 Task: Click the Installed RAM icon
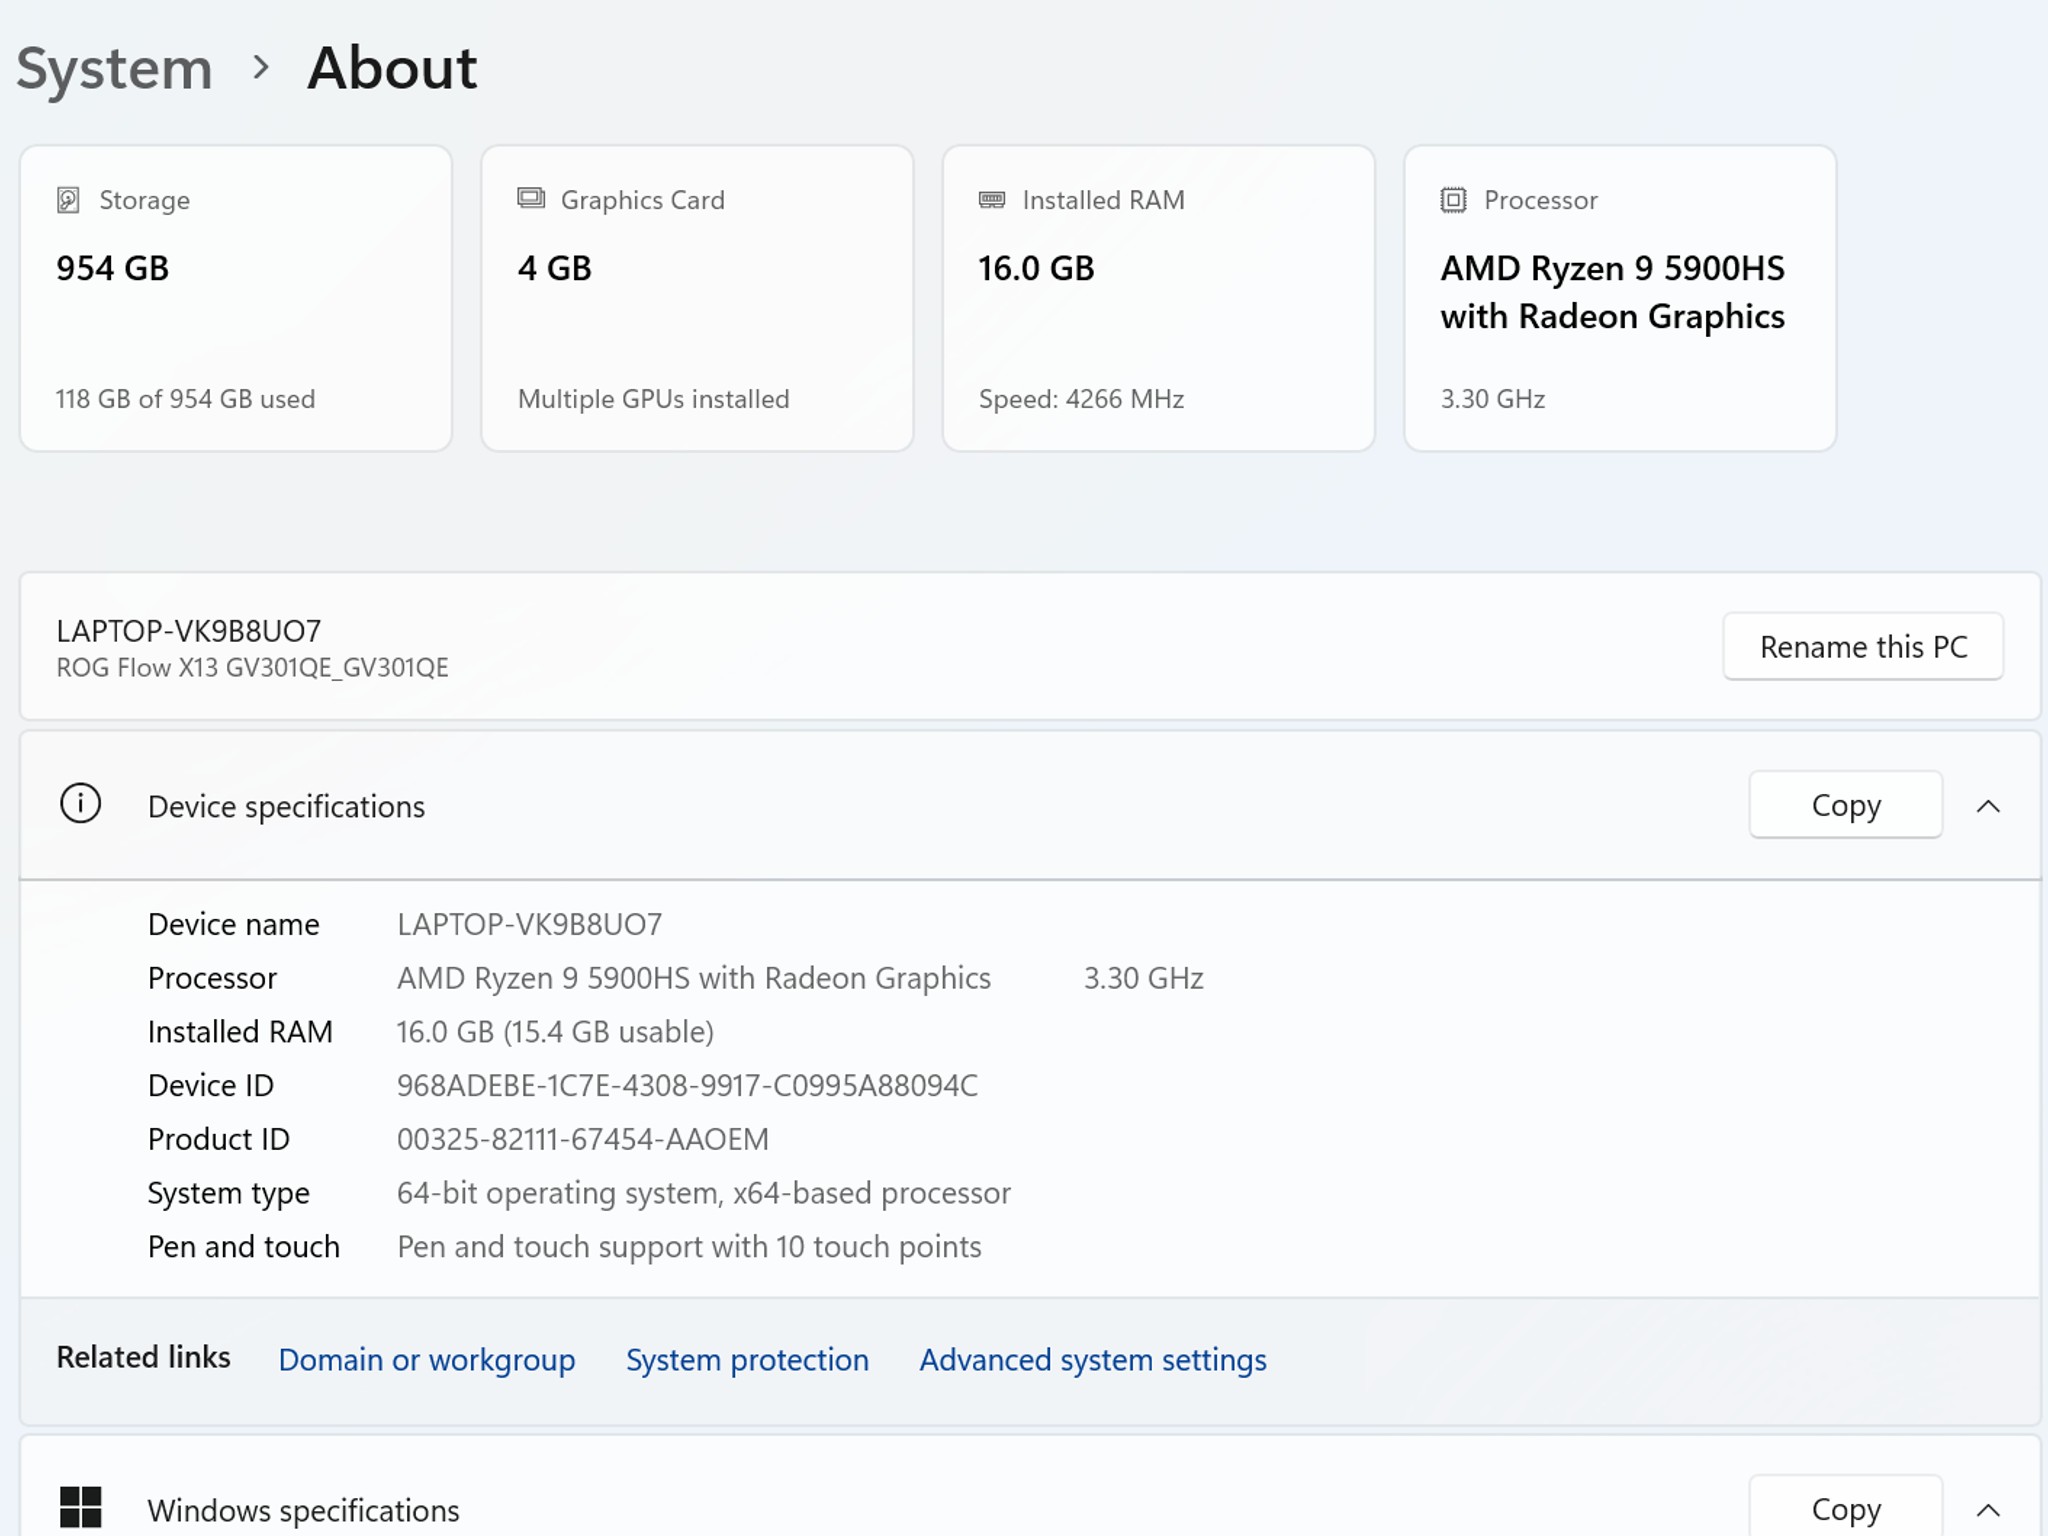click(991, 200)
